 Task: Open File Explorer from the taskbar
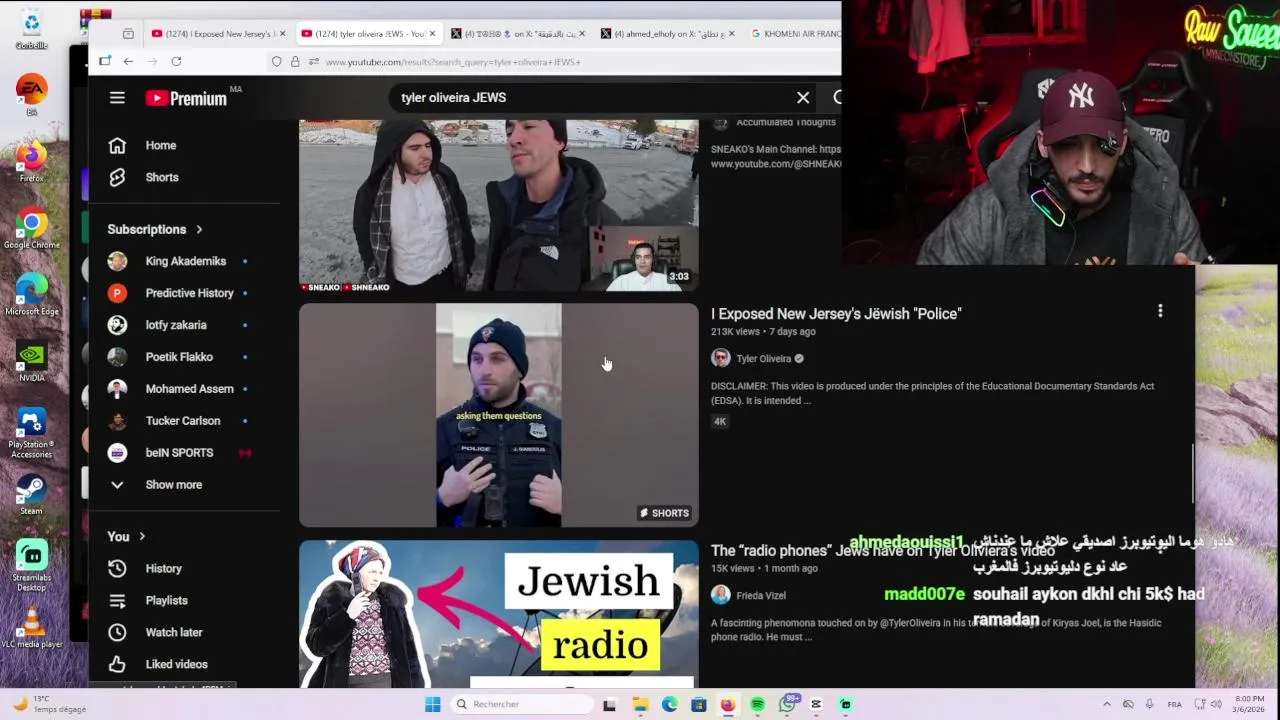pyautogui.click(x=640, y=704)
